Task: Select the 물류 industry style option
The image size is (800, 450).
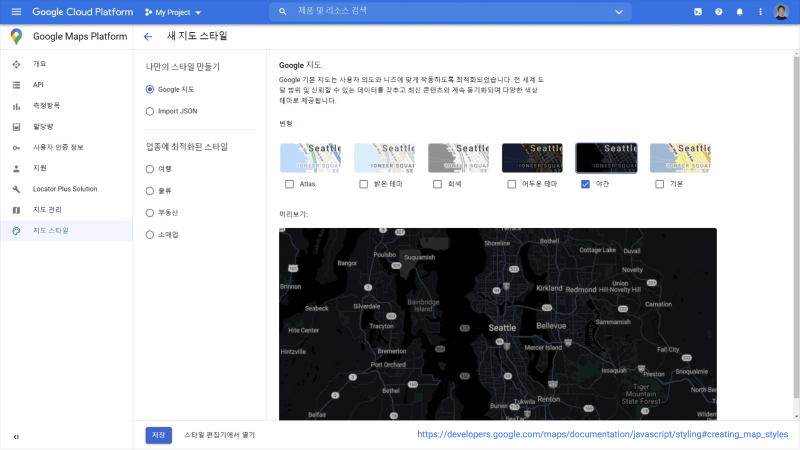Action: coord(149,191)
